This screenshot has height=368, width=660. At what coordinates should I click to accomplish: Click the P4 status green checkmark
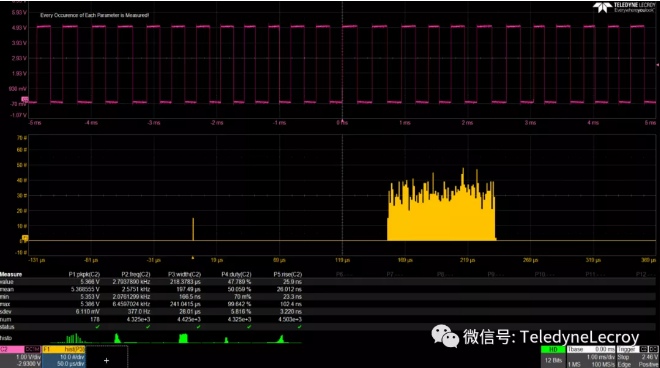click(249, 327)
